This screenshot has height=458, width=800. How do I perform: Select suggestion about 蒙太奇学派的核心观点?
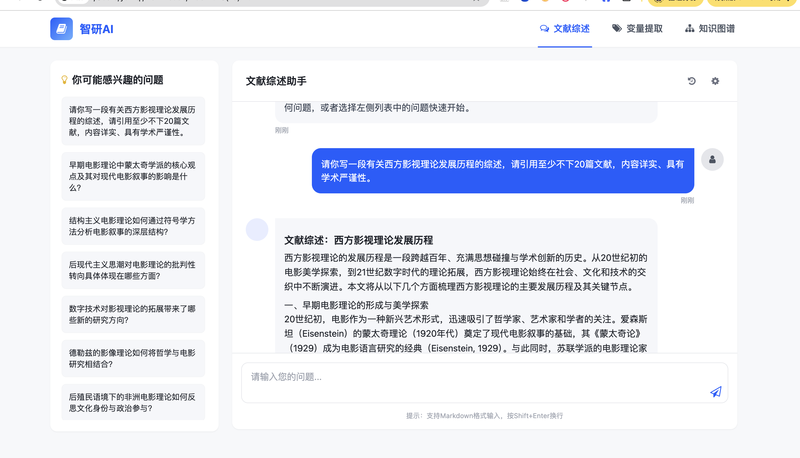[133, 176]
